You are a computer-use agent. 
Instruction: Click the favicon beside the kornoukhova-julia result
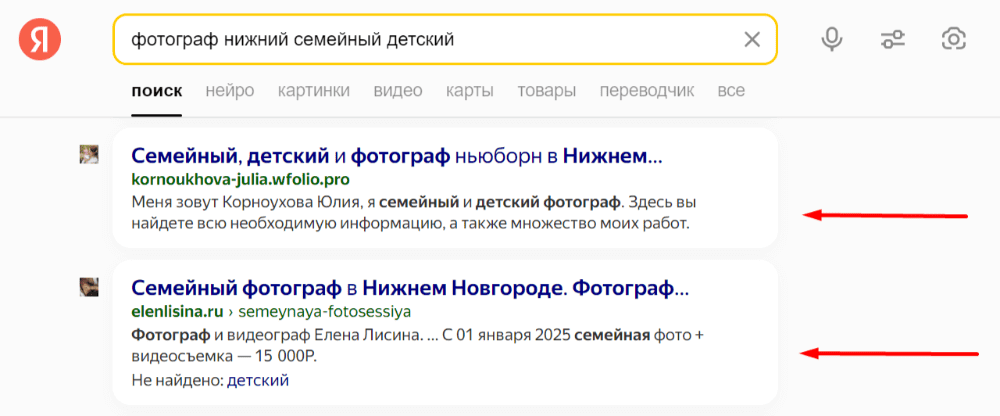[89, 154]
